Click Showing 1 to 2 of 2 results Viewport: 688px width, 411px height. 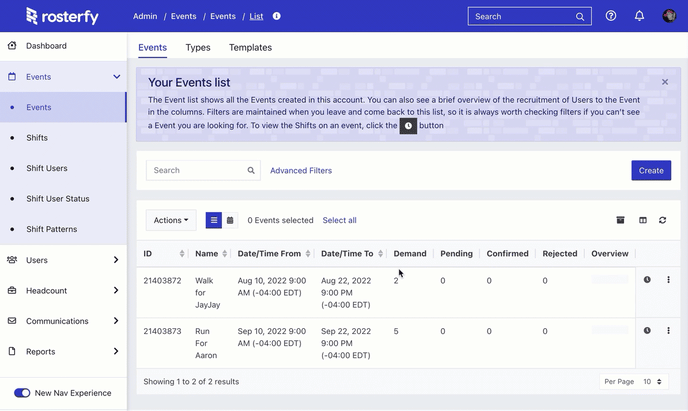point(191,382)
